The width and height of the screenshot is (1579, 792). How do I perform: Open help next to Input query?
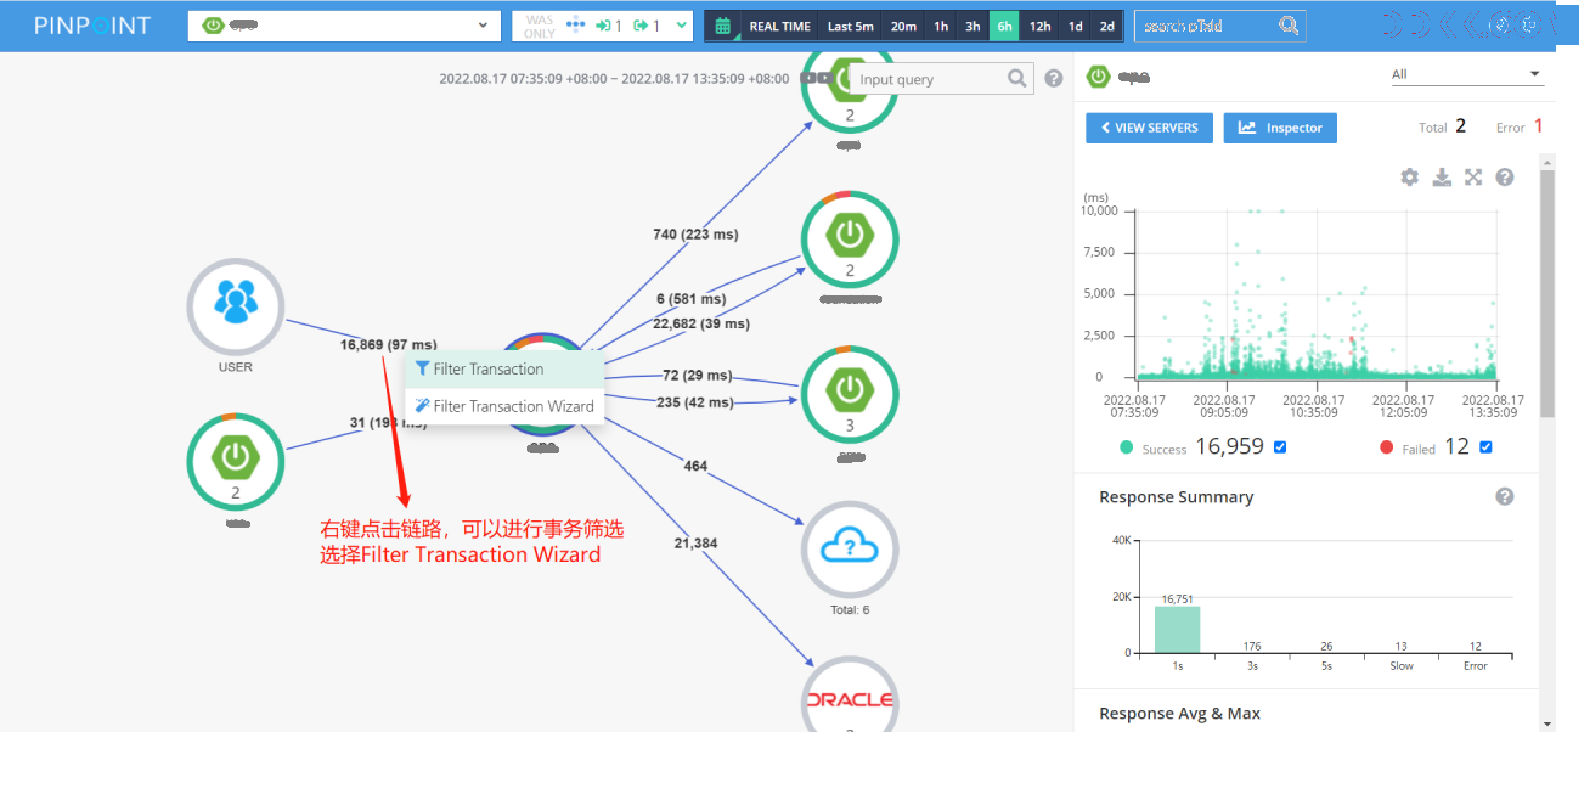[x=1053, y=78]
